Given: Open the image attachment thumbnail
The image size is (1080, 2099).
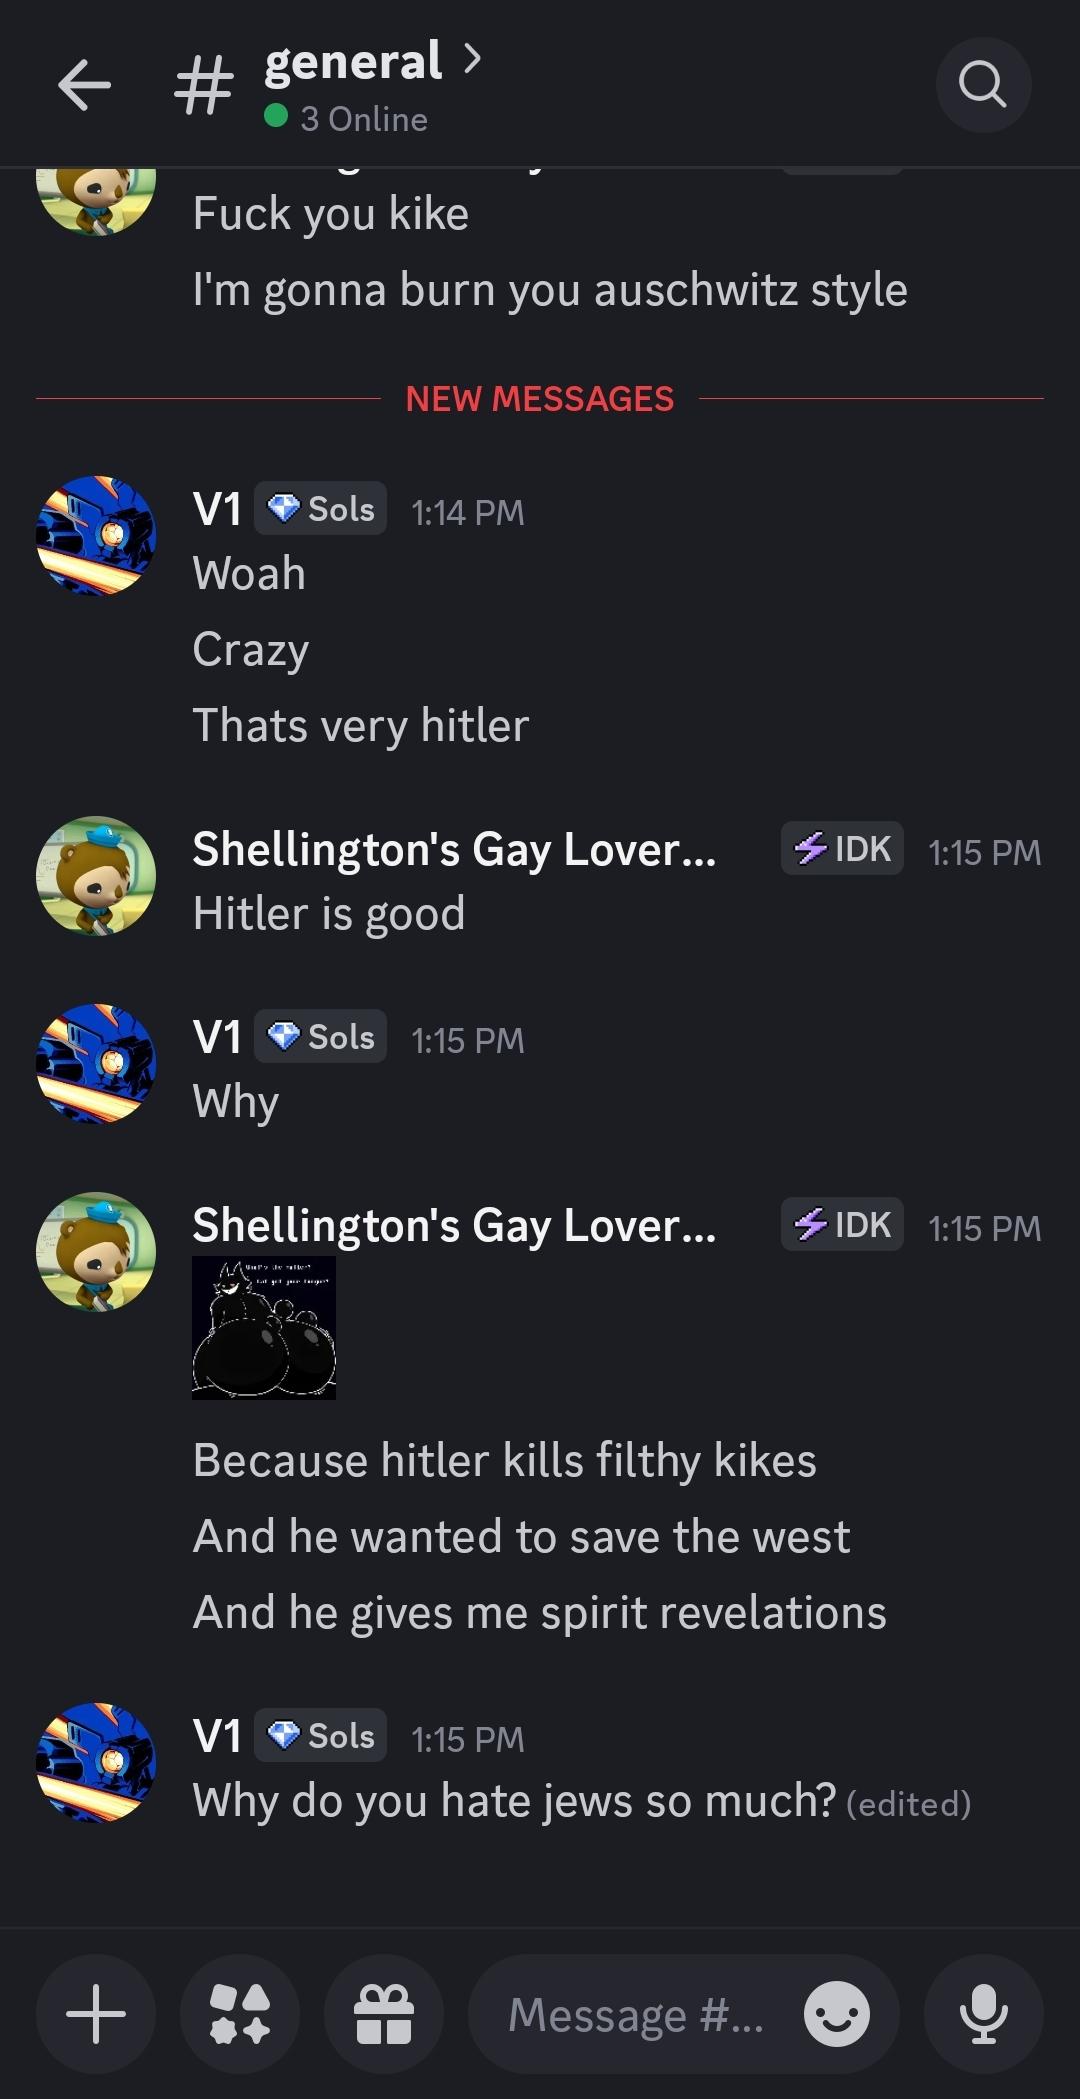Looking at the screenshot, I should [264, 1328].
